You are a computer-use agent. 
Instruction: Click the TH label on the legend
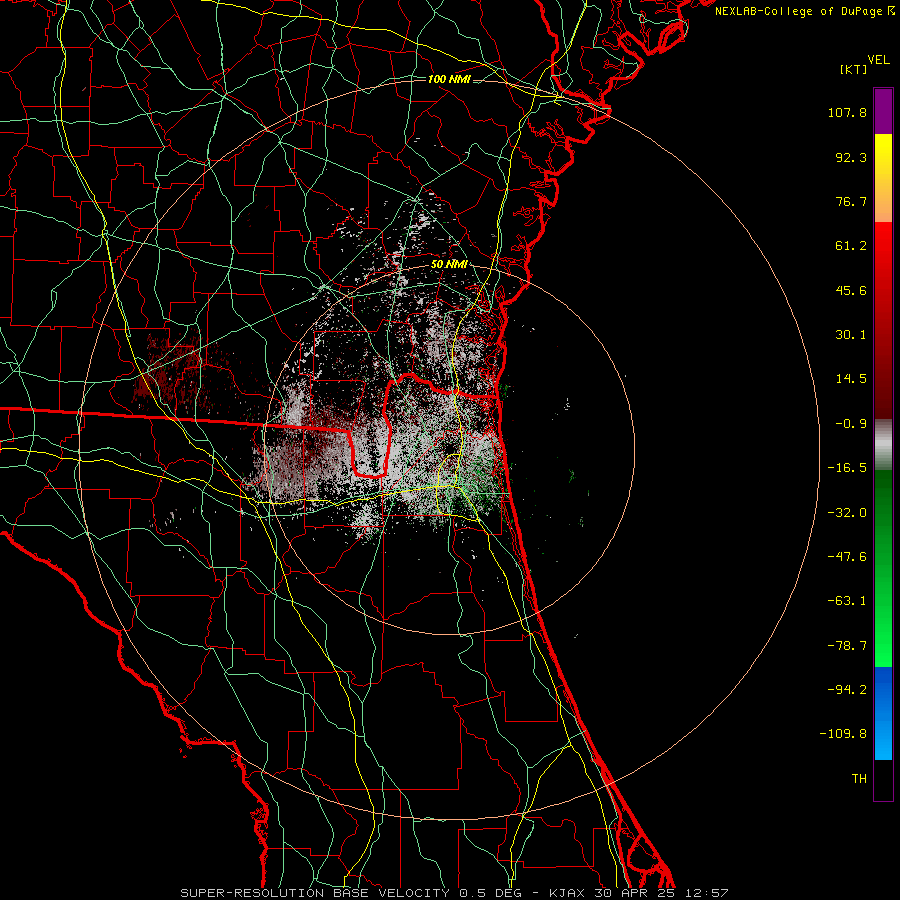[x=859, y=779]
